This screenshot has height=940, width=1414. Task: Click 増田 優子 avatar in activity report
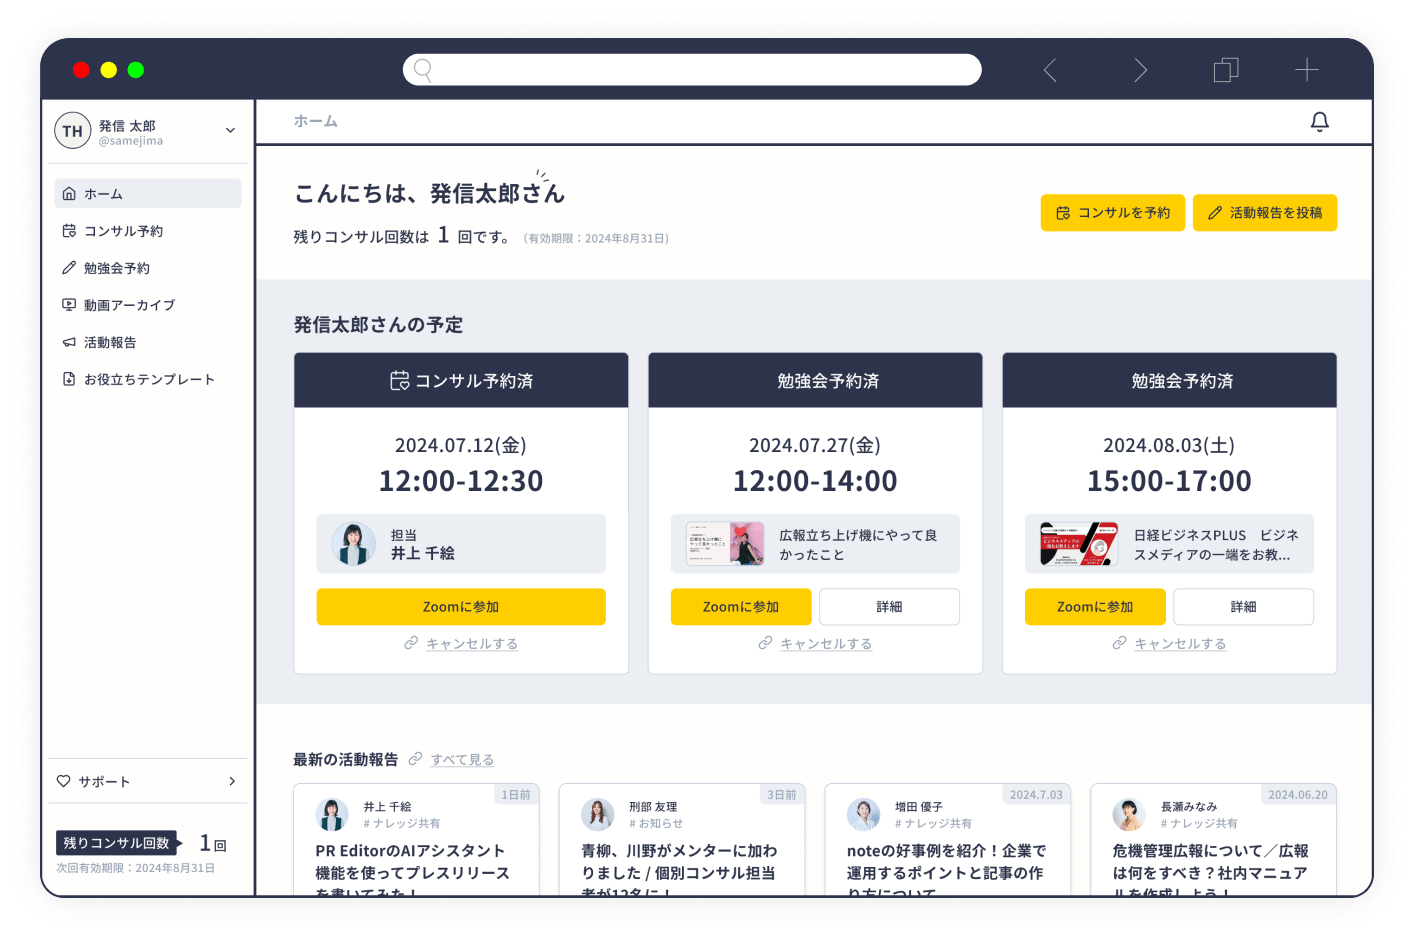point(864,815)
